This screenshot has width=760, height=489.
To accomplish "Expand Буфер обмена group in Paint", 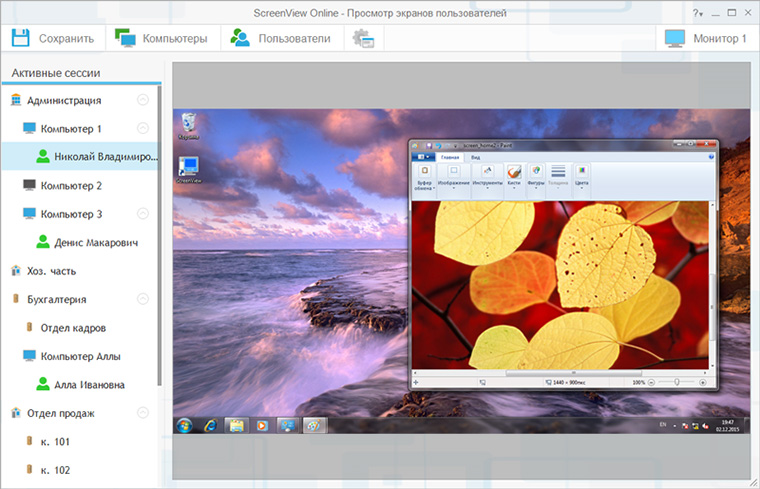I will pyautogui.click(x=424, y=178).
